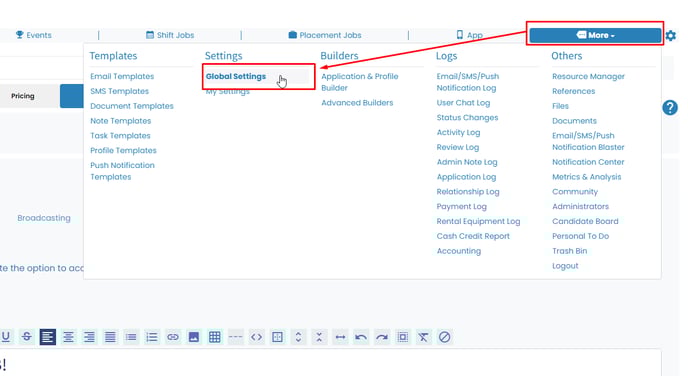Viewport: 688px width, 376px height.
Task: Redo last edit
Action: tap(382, 337)
